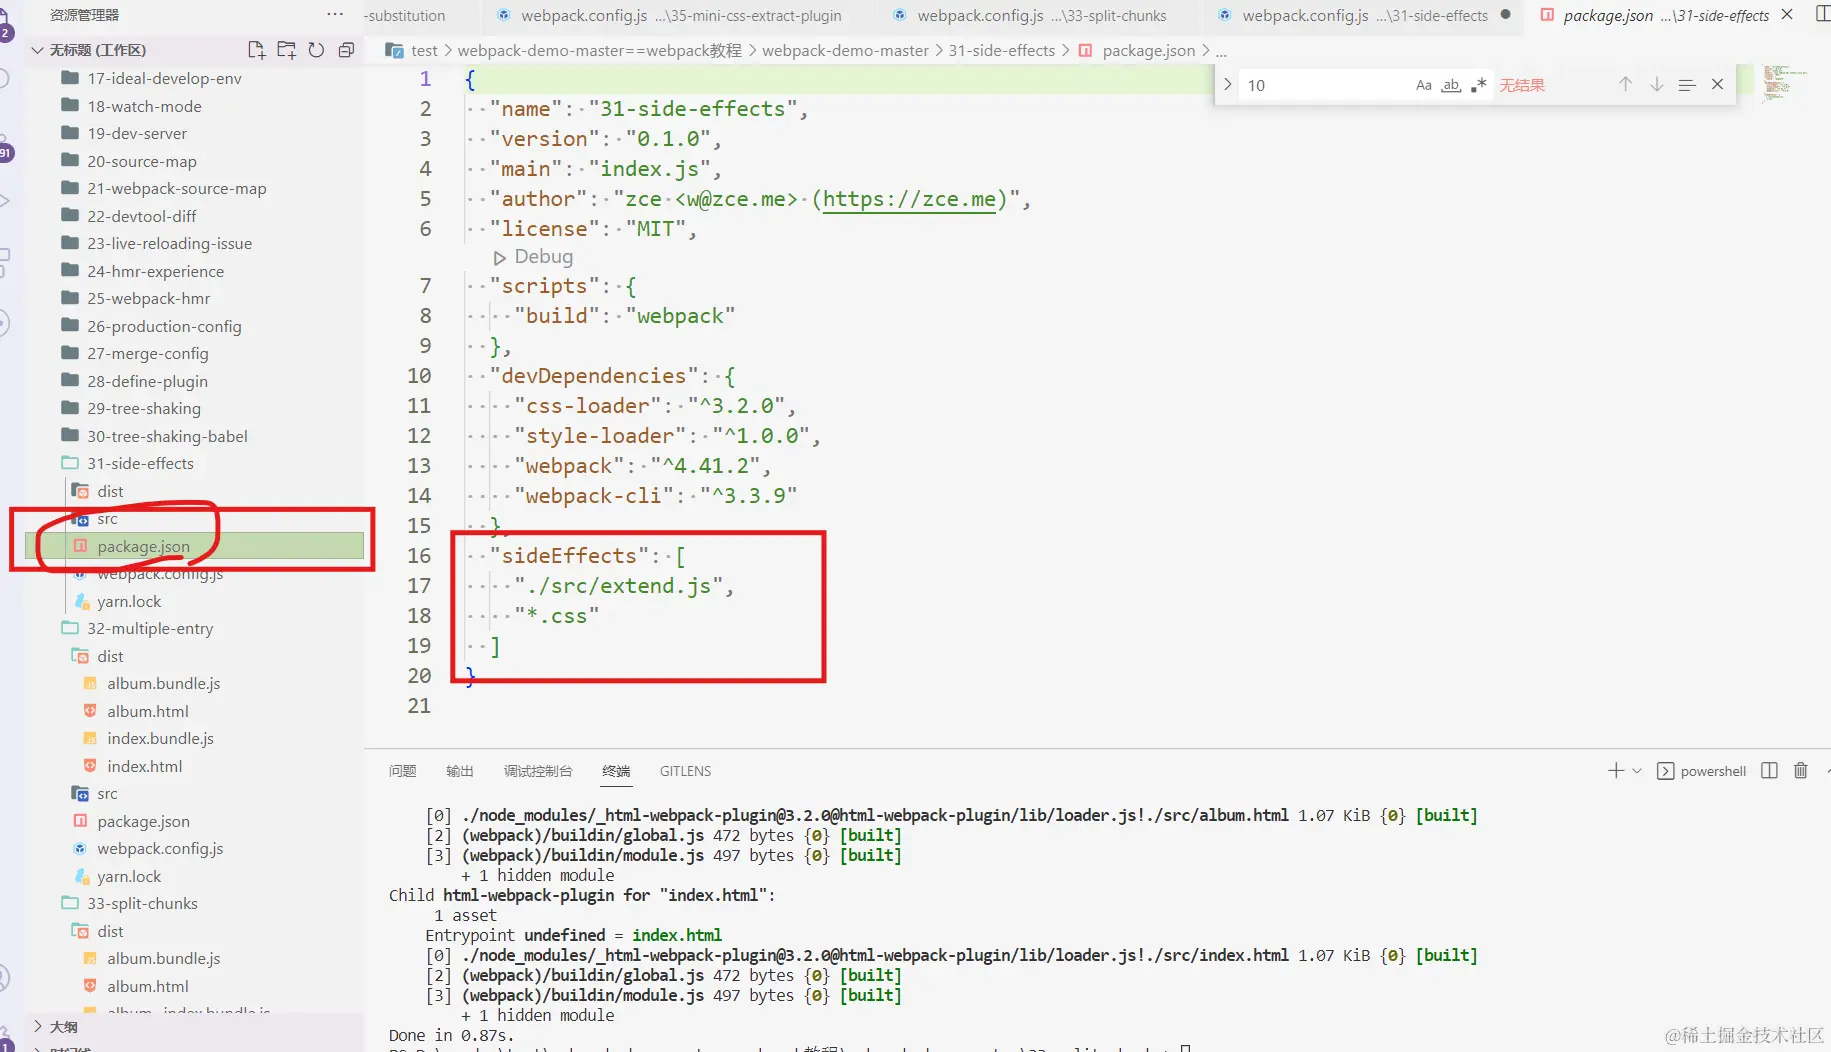
Task: Toggle match whole word in find
Action: [1451, 85]
